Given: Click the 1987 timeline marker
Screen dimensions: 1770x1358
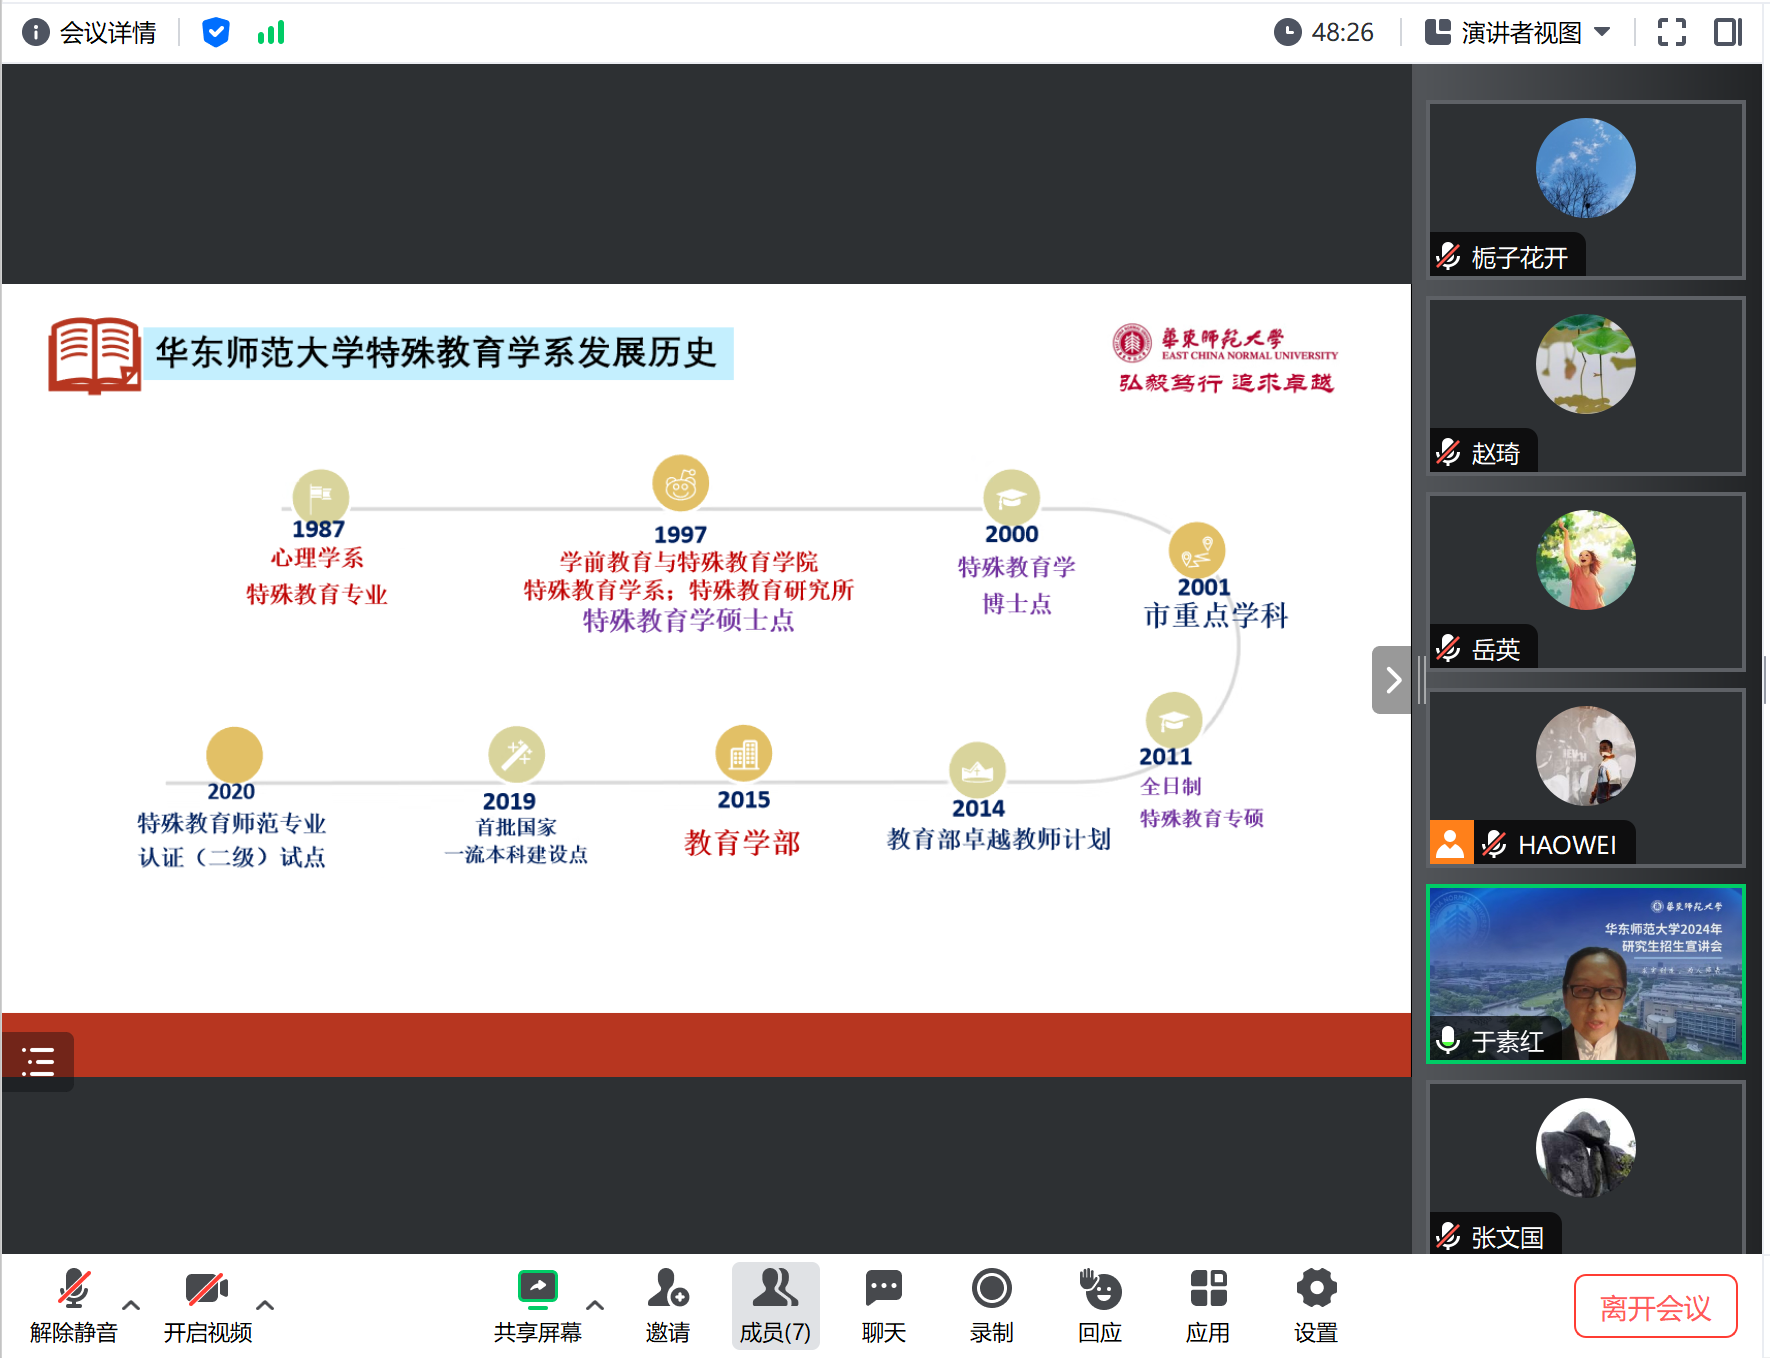Looking at the screenshot, I should pos(320,495).
